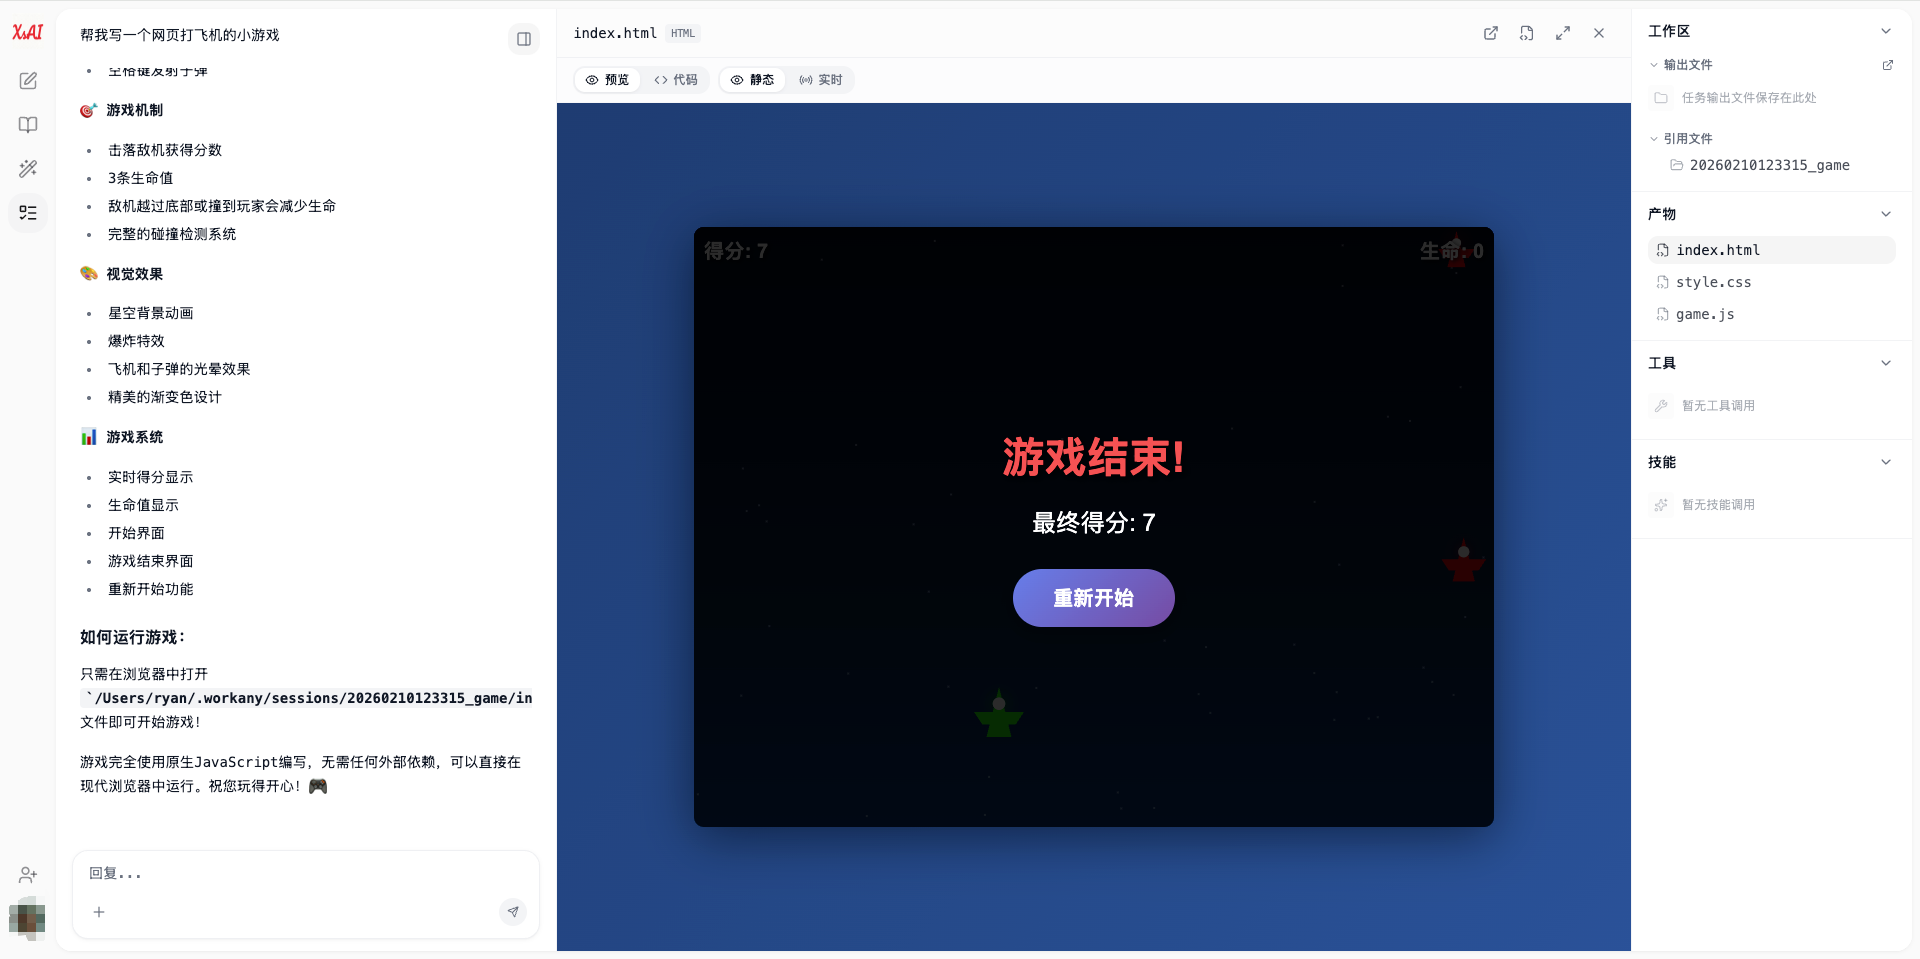Click the green player plane in game

(999, 714)
